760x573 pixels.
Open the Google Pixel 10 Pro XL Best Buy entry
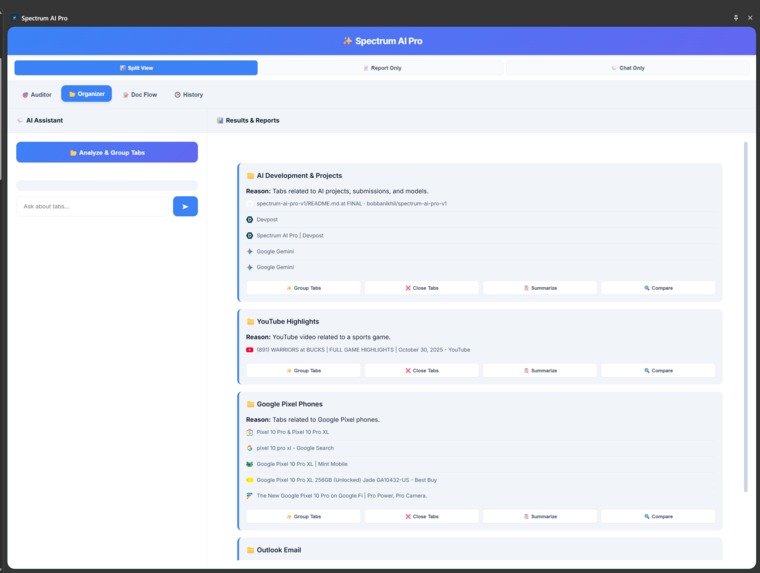click(347, 480)
